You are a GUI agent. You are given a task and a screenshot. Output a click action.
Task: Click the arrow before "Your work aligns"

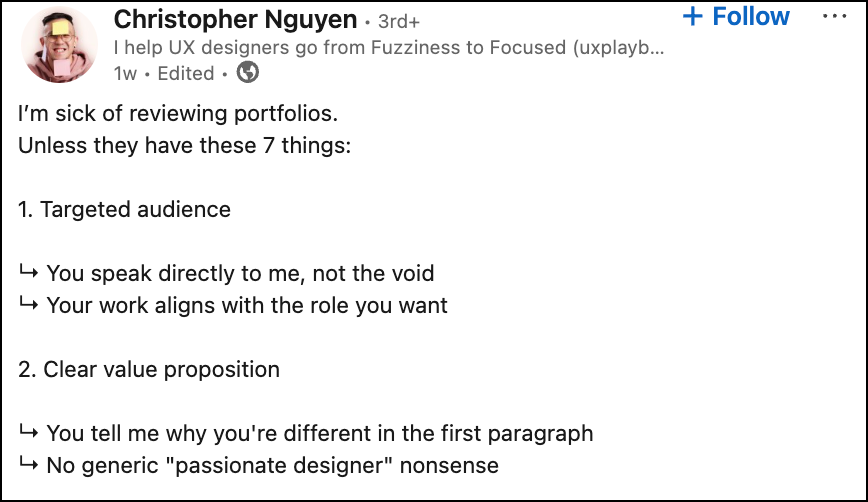pyautogui.click(x=28, y=305)
